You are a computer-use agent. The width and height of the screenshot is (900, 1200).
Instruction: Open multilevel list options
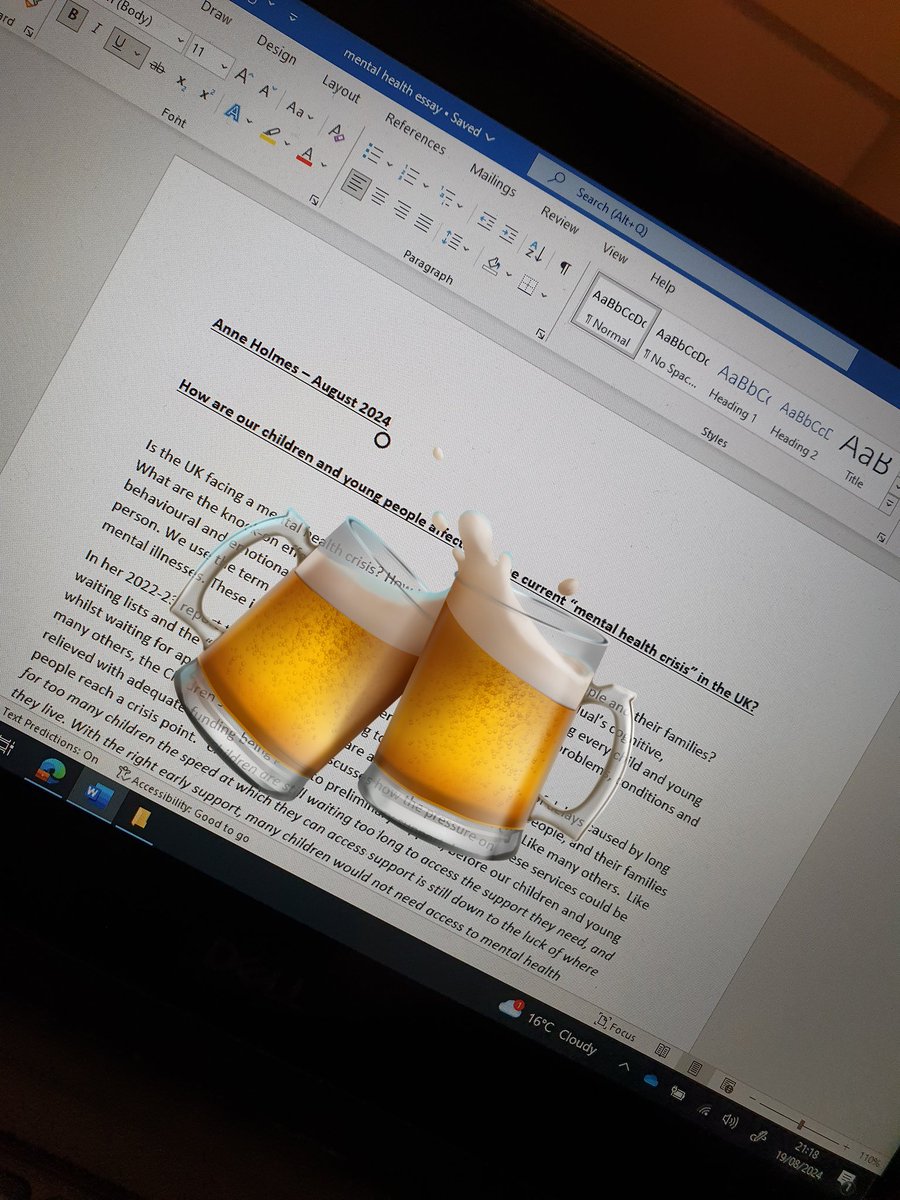[446, 197]
